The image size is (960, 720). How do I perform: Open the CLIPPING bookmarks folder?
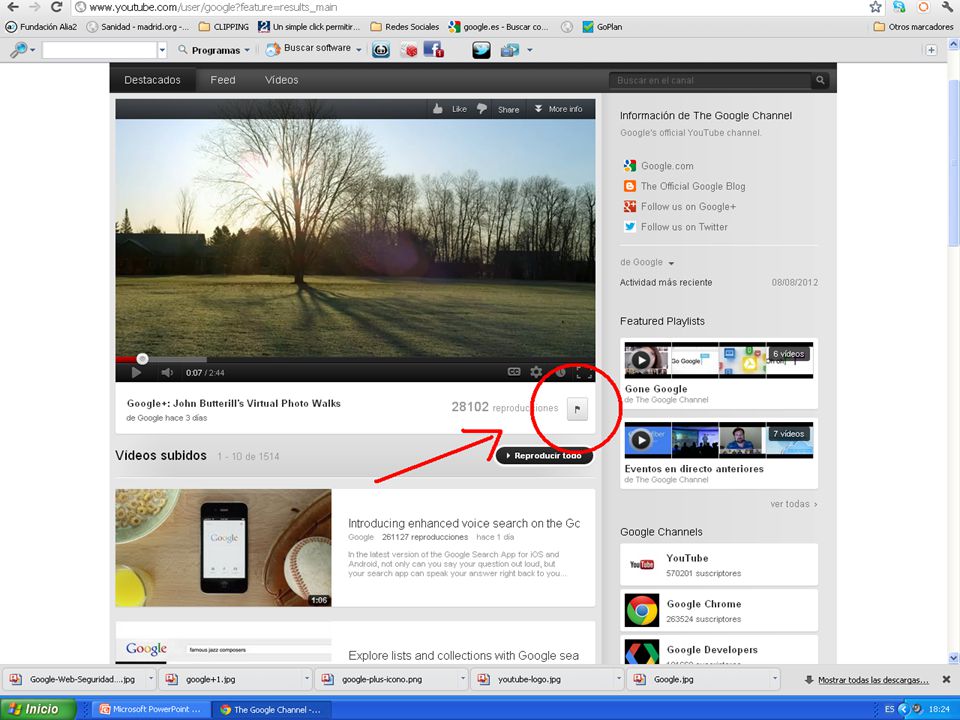click(223, 27)
